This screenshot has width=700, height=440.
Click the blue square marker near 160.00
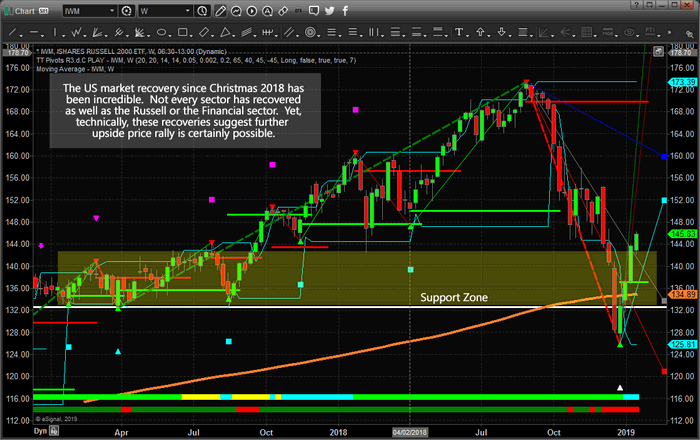pyautogui.click(x=664, y=157)
